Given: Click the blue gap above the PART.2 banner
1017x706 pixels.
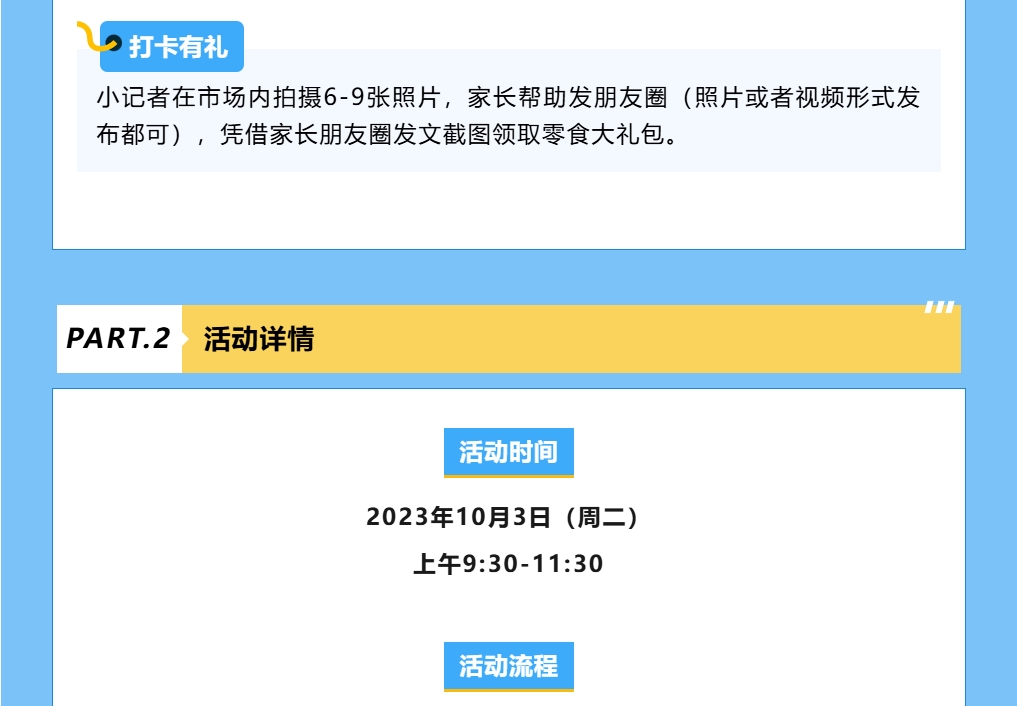Looking at the screenshot, I should (x=508, y=277).
